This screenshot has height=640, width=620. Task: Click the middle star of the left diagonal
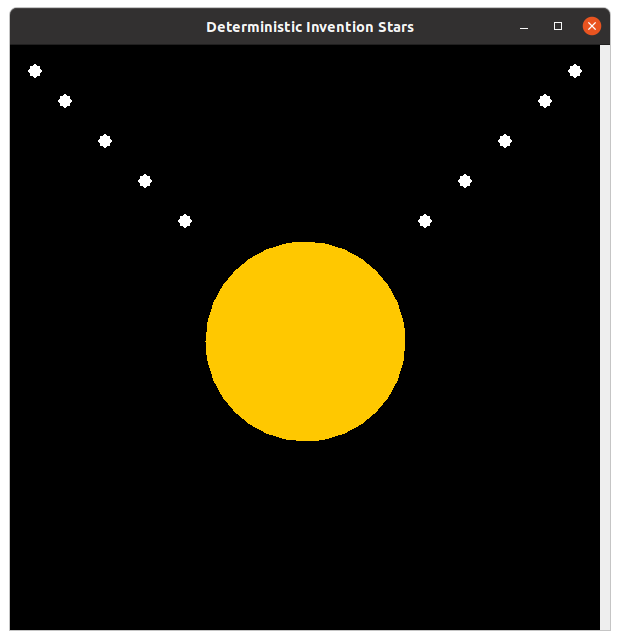pos(105,141)
